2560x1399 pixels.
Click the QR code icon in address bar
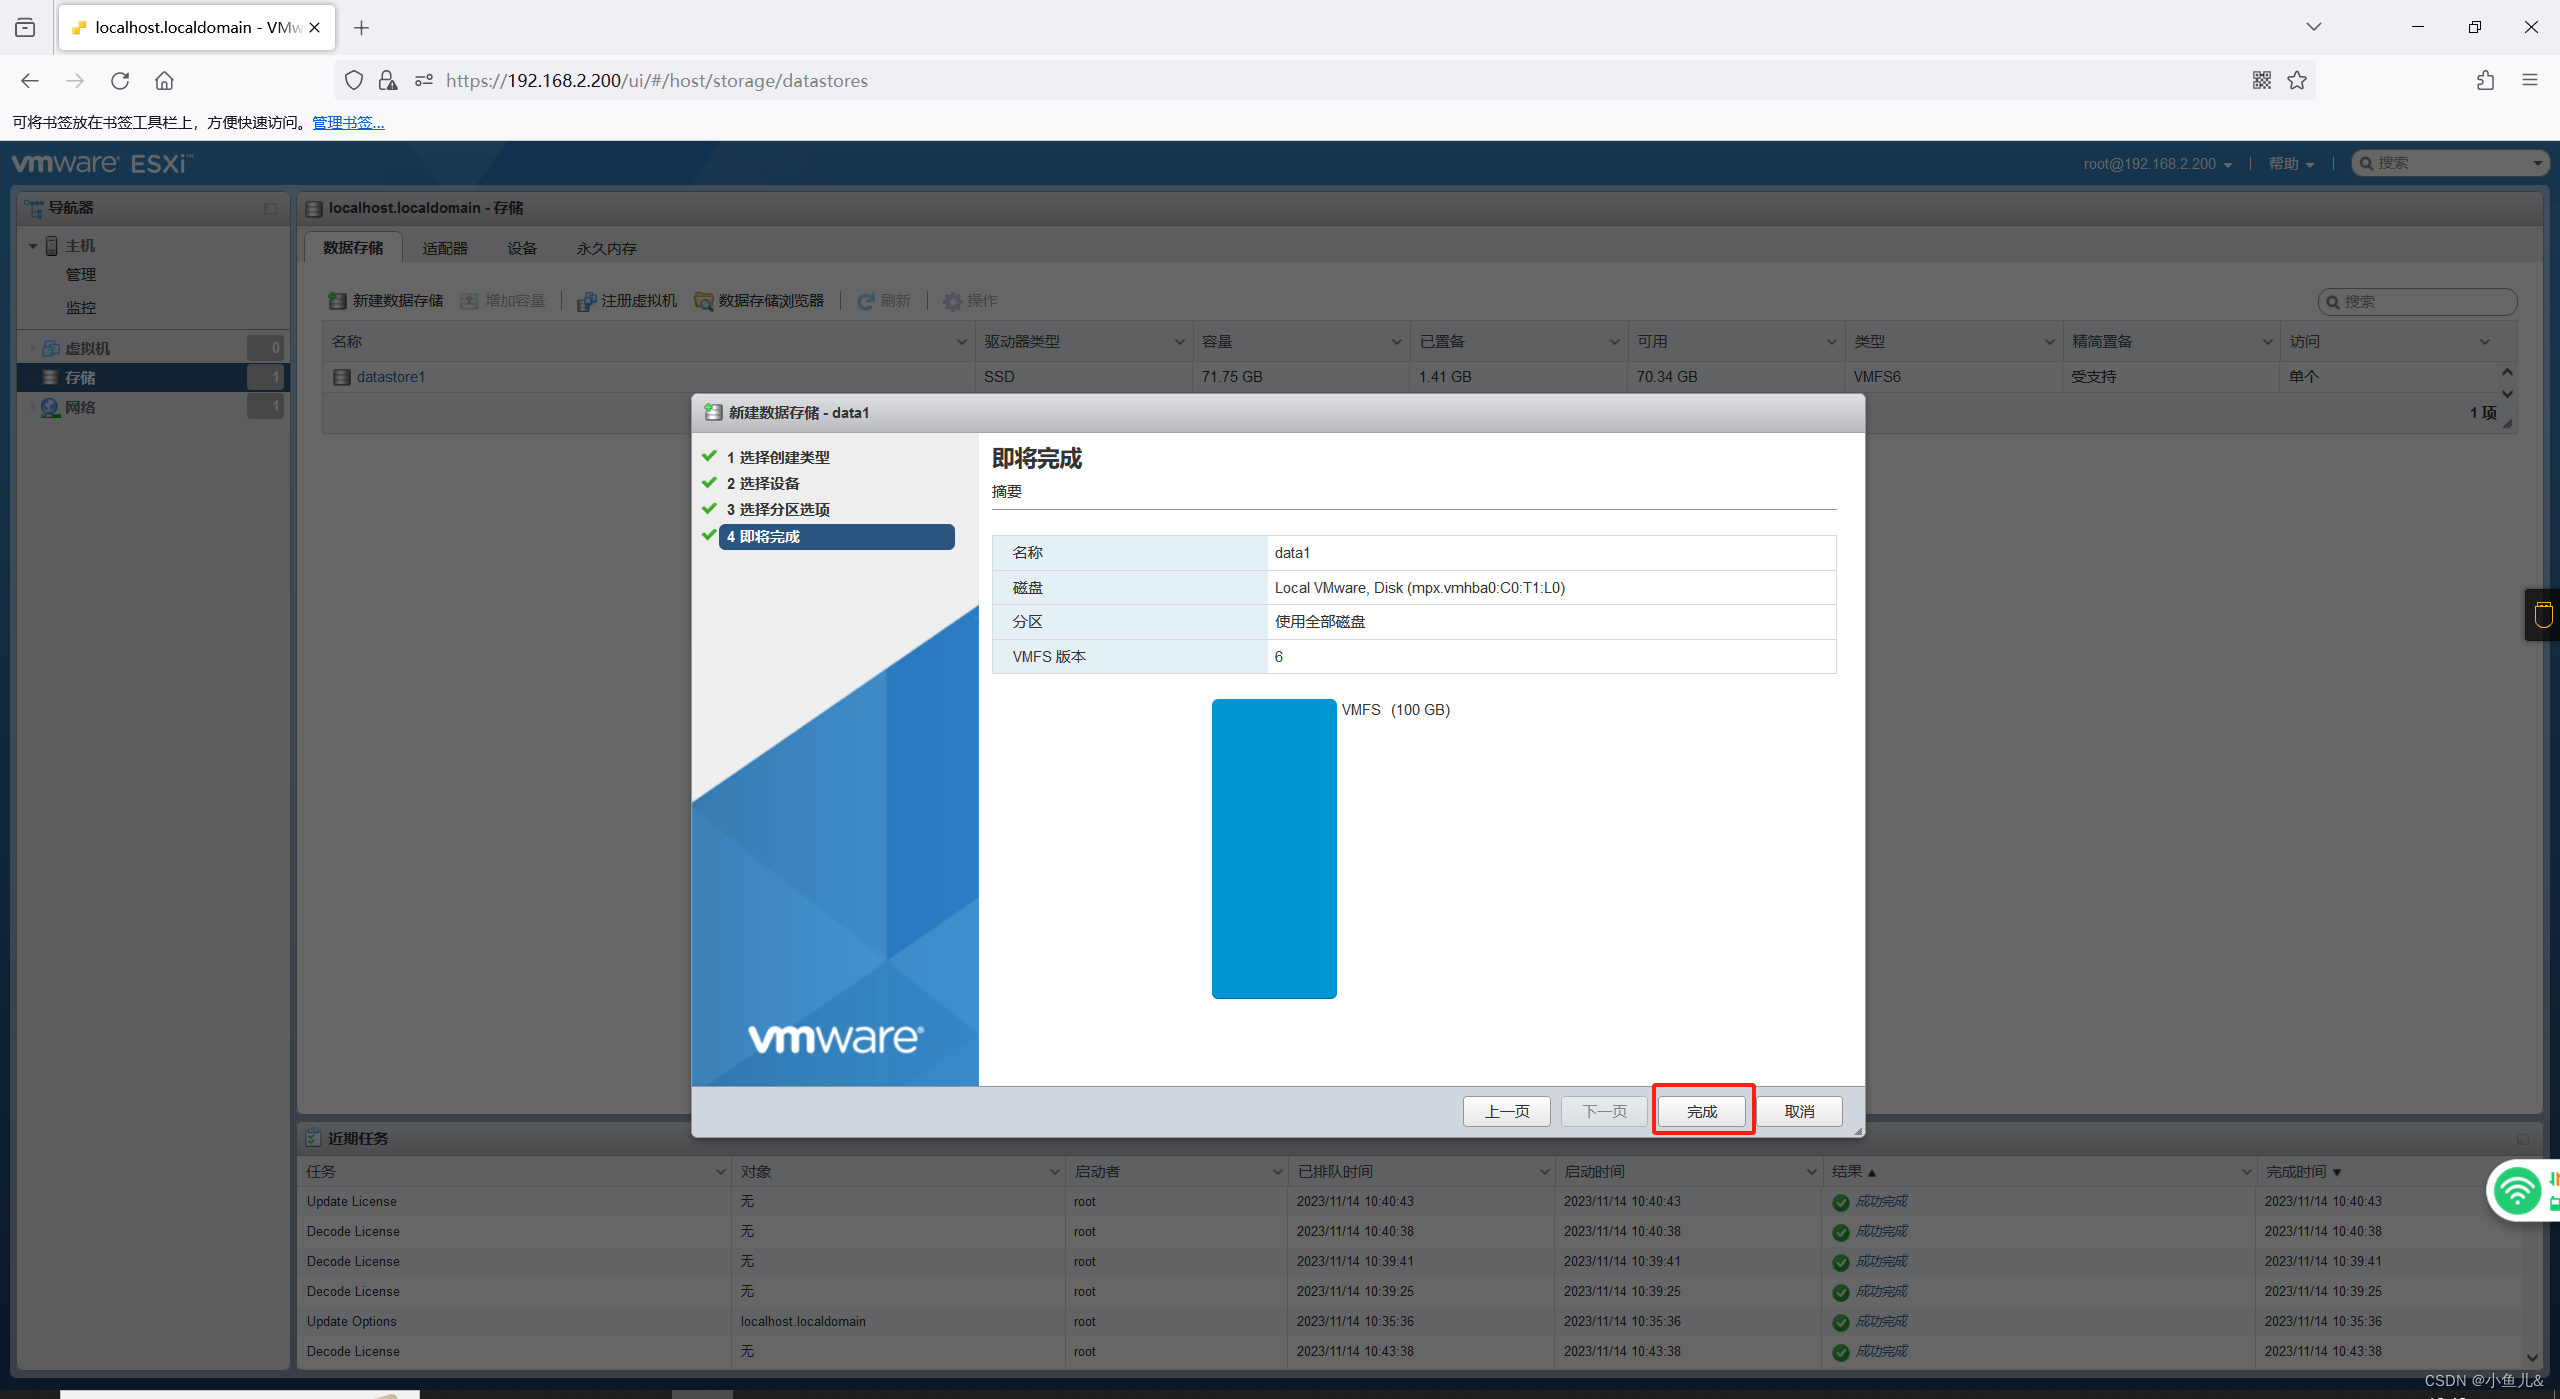coord(2261,80)
